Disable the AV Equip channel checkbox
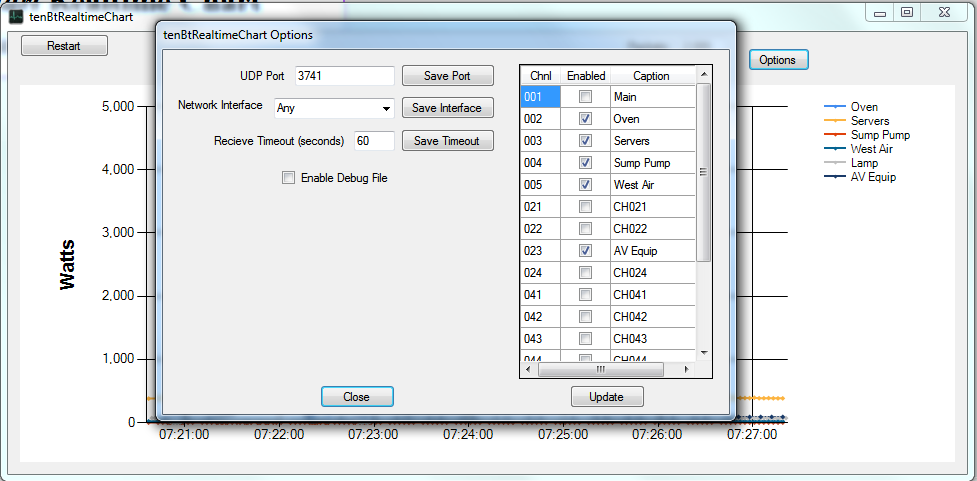The image size is (977, 481). (586, 251)
